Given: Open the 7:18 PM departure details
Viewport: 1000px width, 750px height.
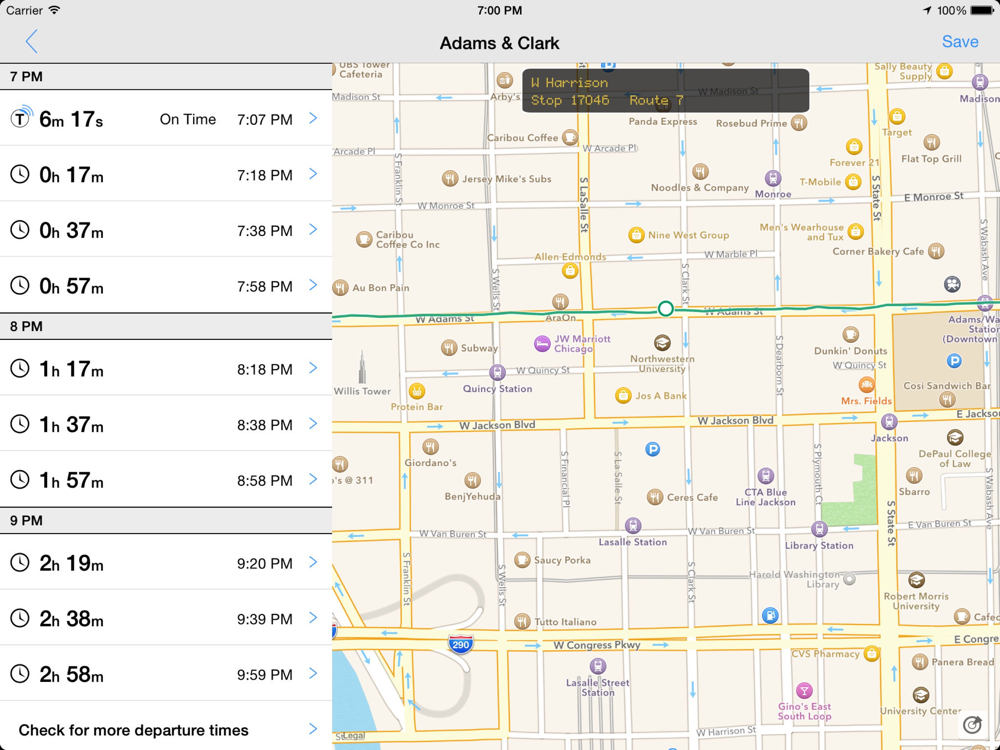Looking at the screenshot, I should point(166,174).
